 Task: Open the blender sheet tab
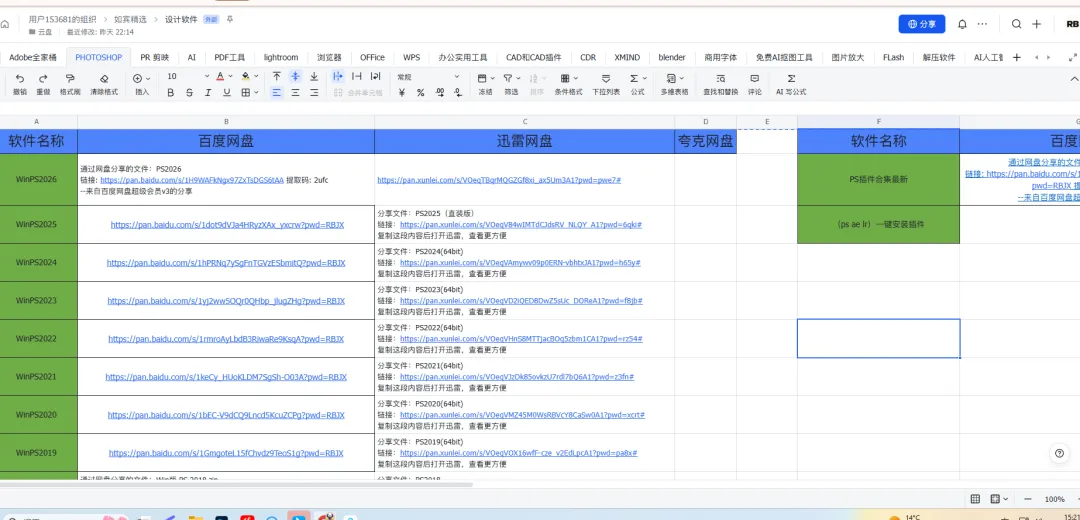(x=672, y=58)
